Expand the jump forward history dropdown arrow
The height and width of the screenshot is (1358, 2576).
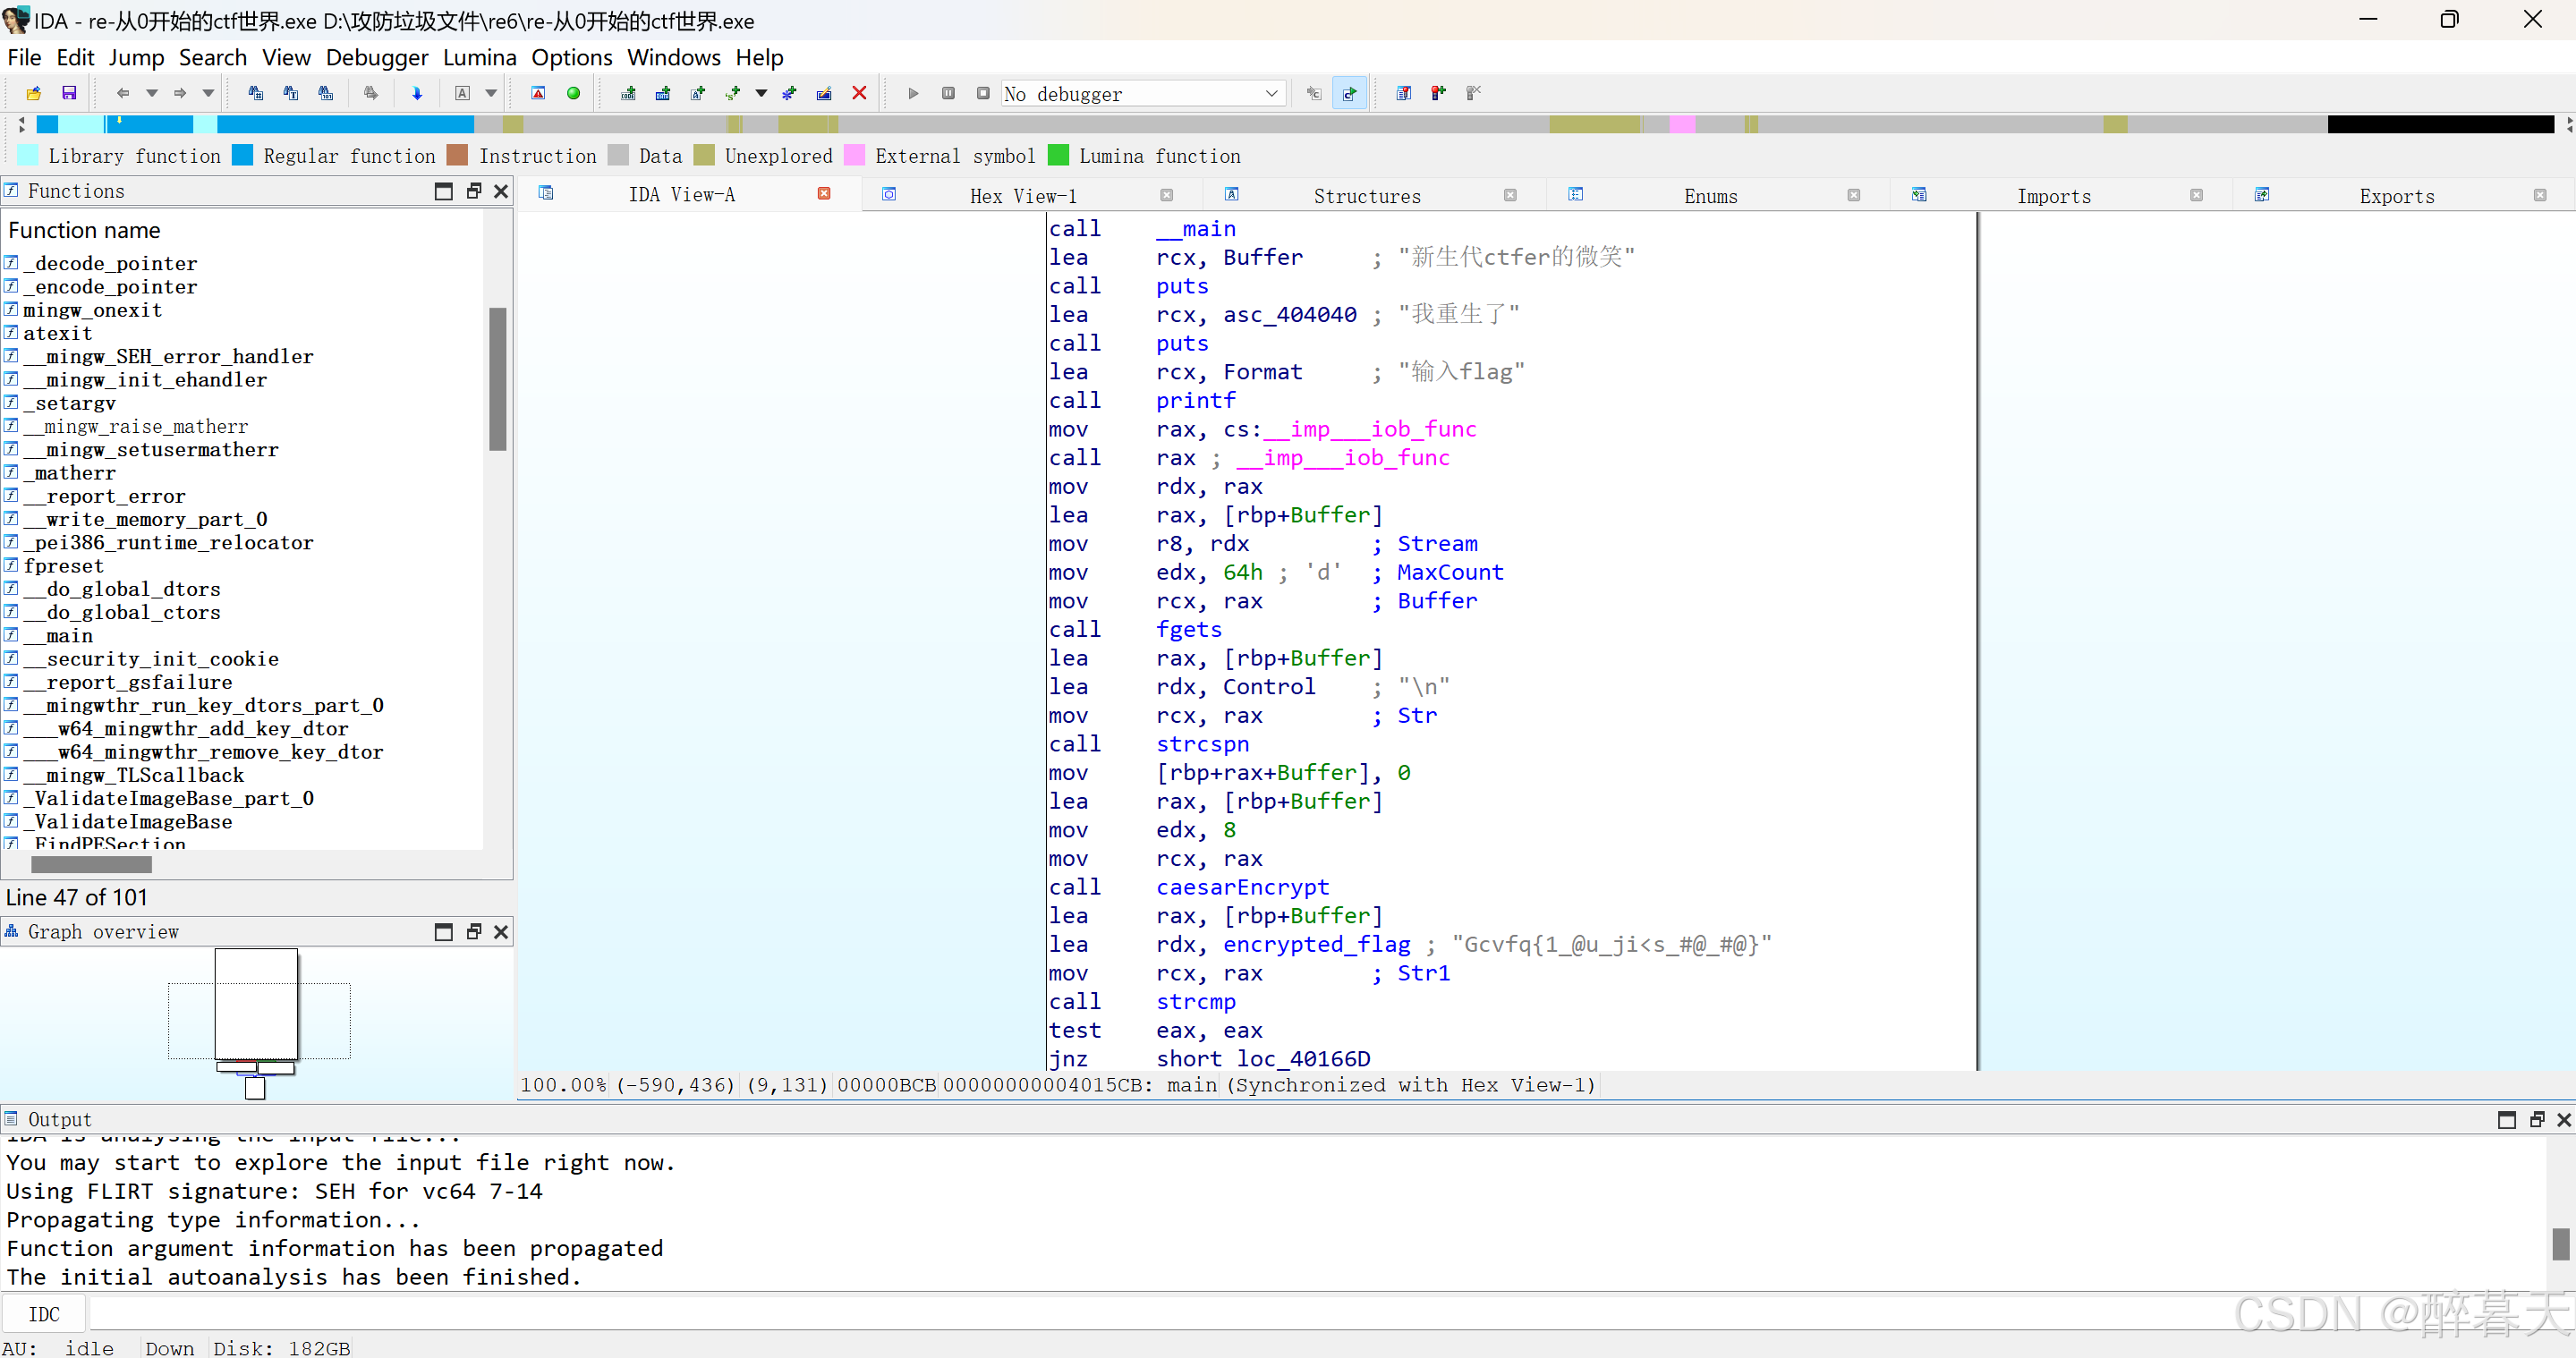coord(208,93)
